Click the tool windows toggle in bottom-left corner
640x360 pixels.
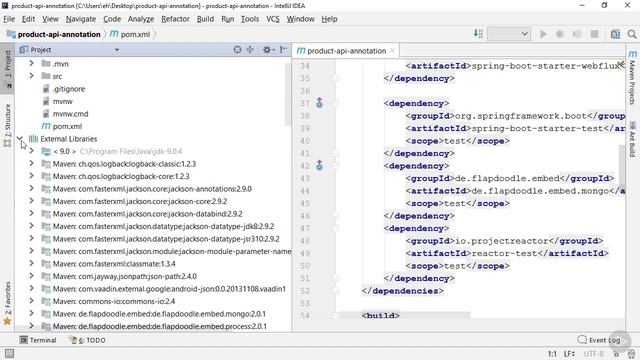(9, 353)
